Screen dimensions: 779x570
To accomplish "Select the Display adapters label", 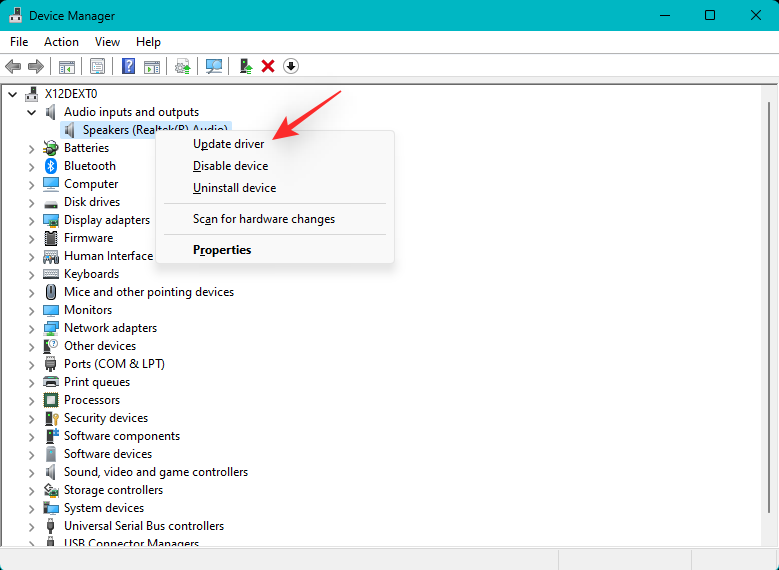I will (x=107, y=220).
